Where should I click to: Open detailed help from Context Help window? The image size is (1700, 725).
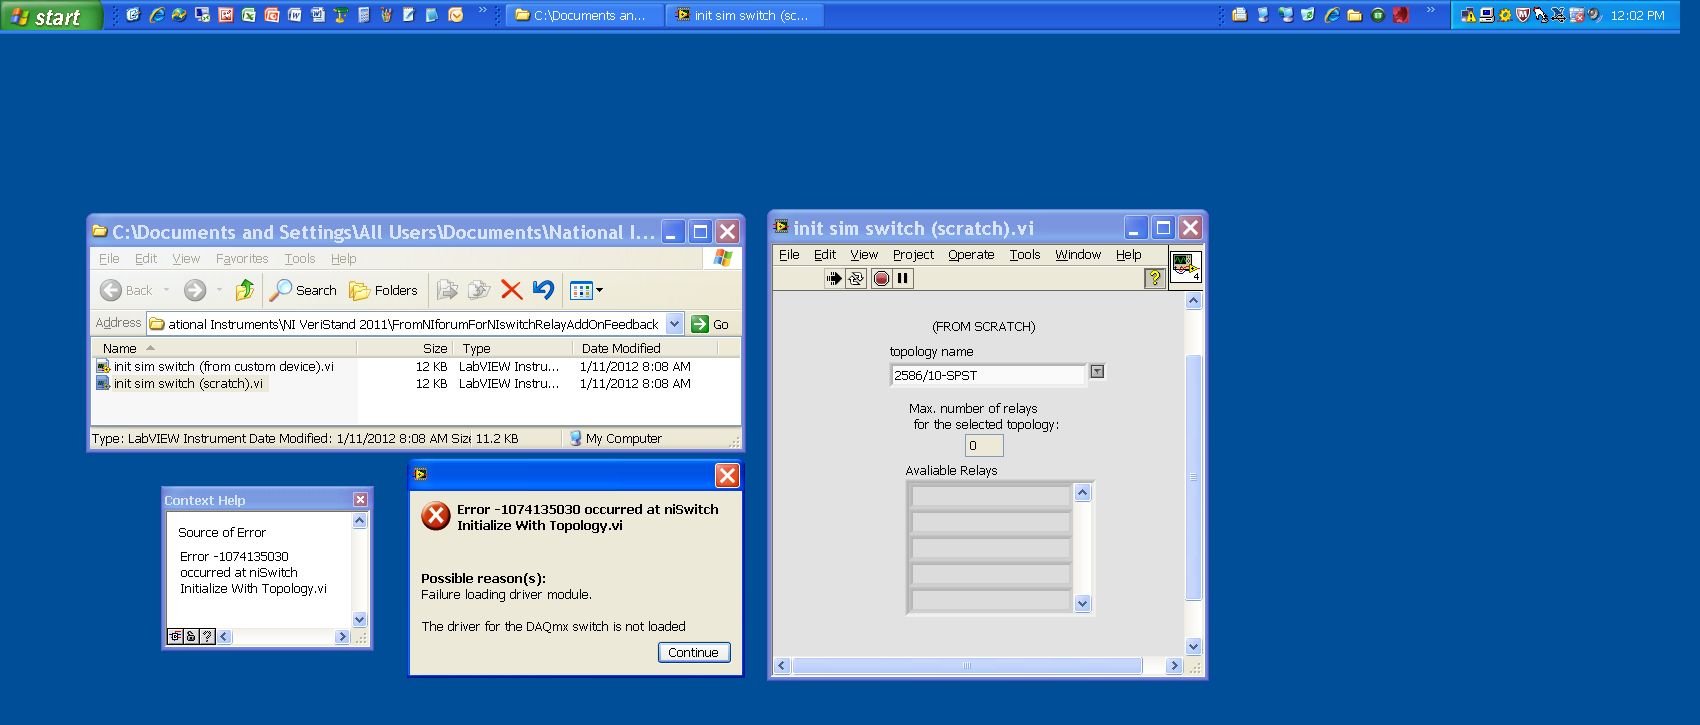(x=207, y=636)
